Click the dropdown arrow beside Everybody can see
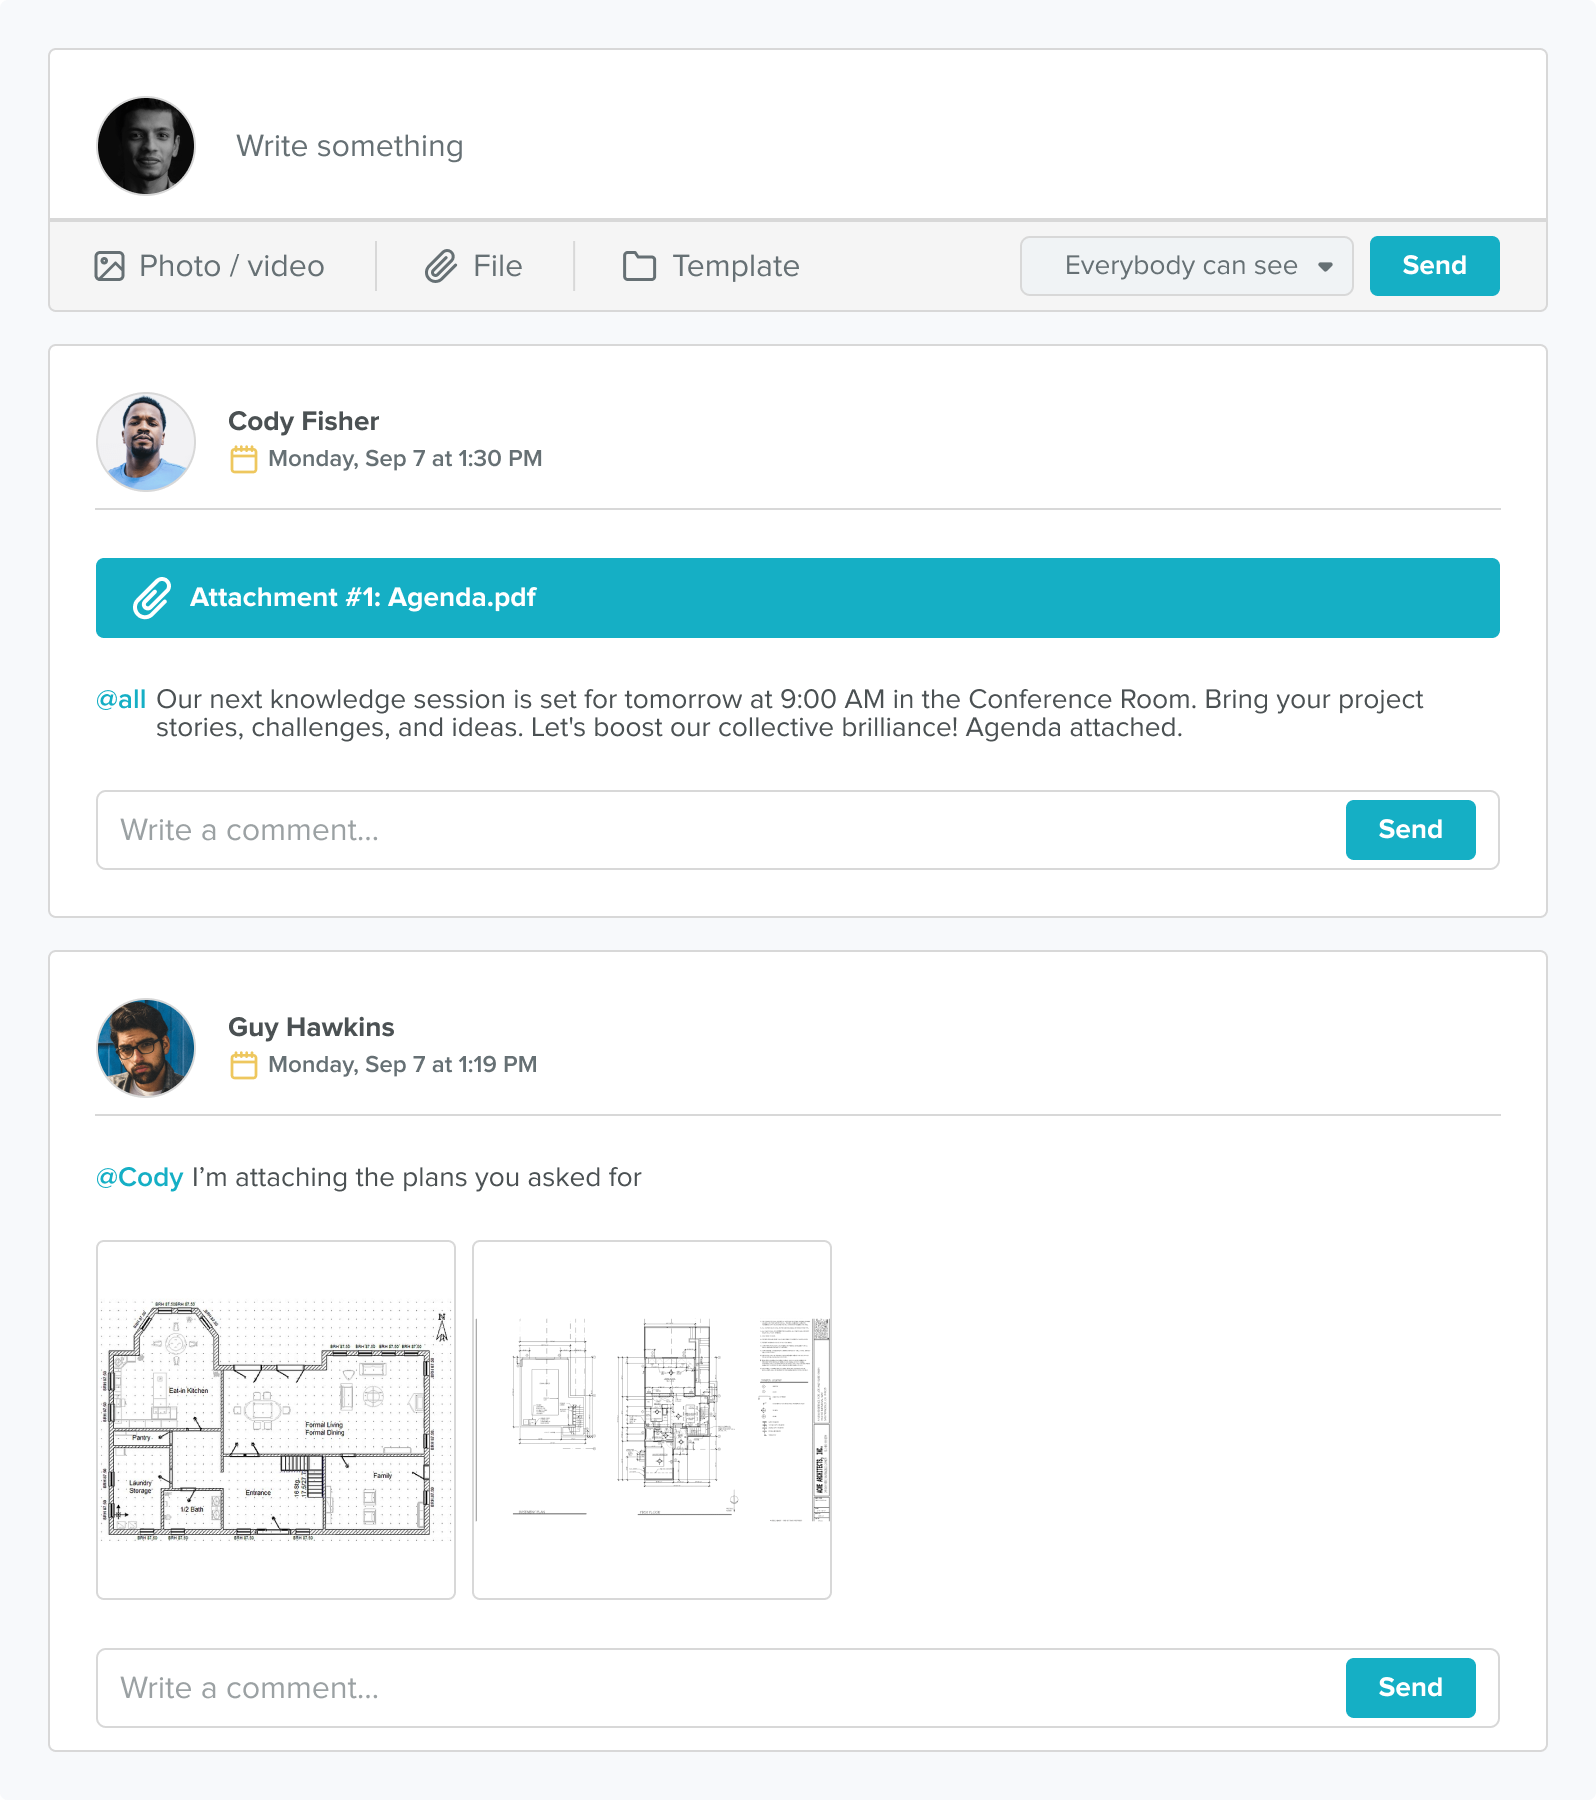 click(x=1325, y=267)
